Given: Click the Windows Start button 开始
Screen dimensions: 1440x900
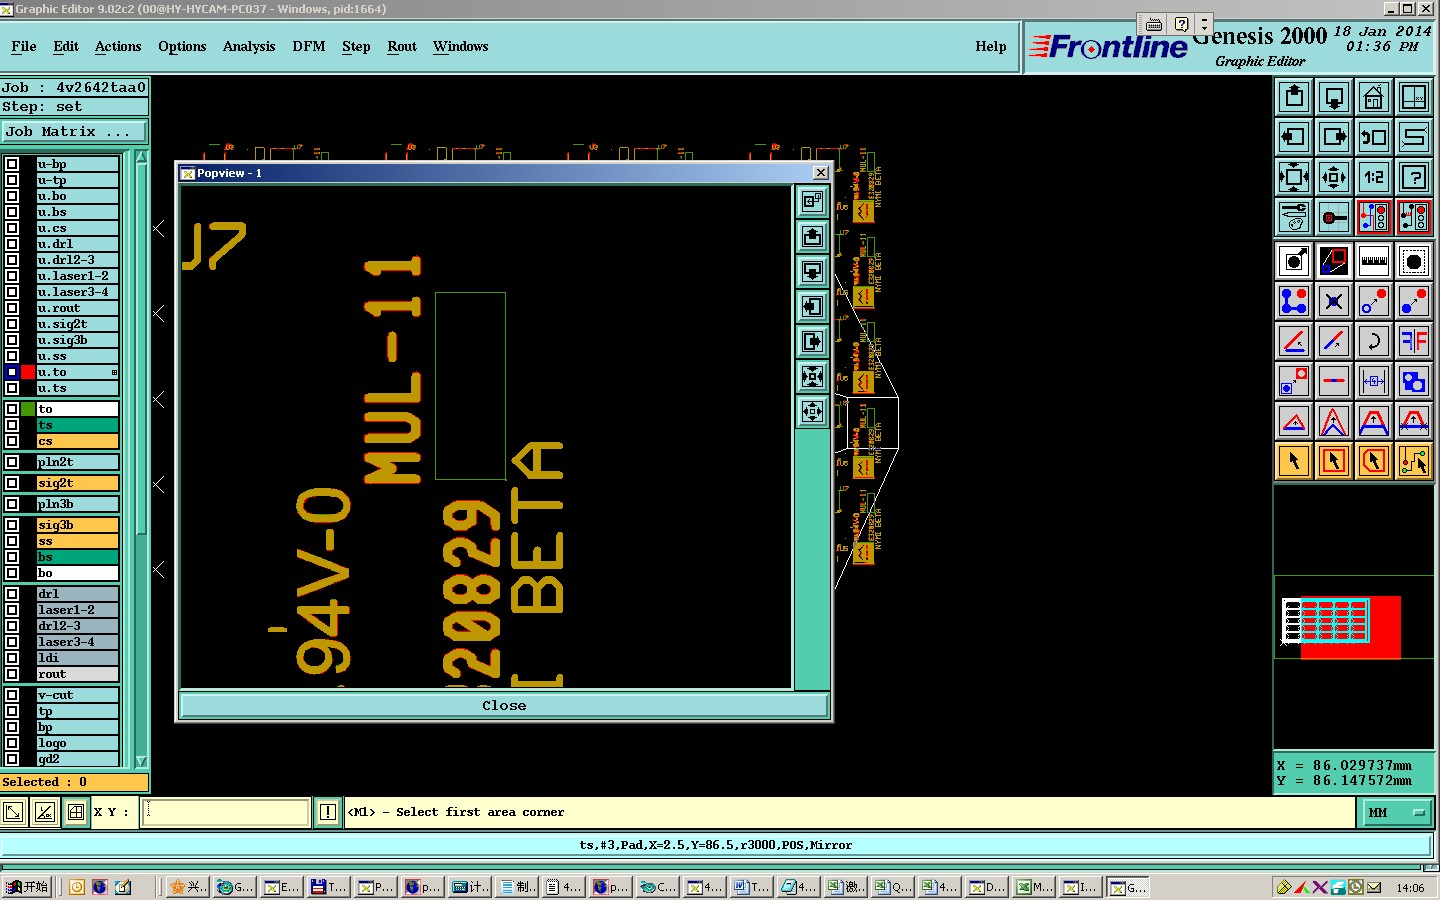Looking at the screenshot, I should point(27,887).
